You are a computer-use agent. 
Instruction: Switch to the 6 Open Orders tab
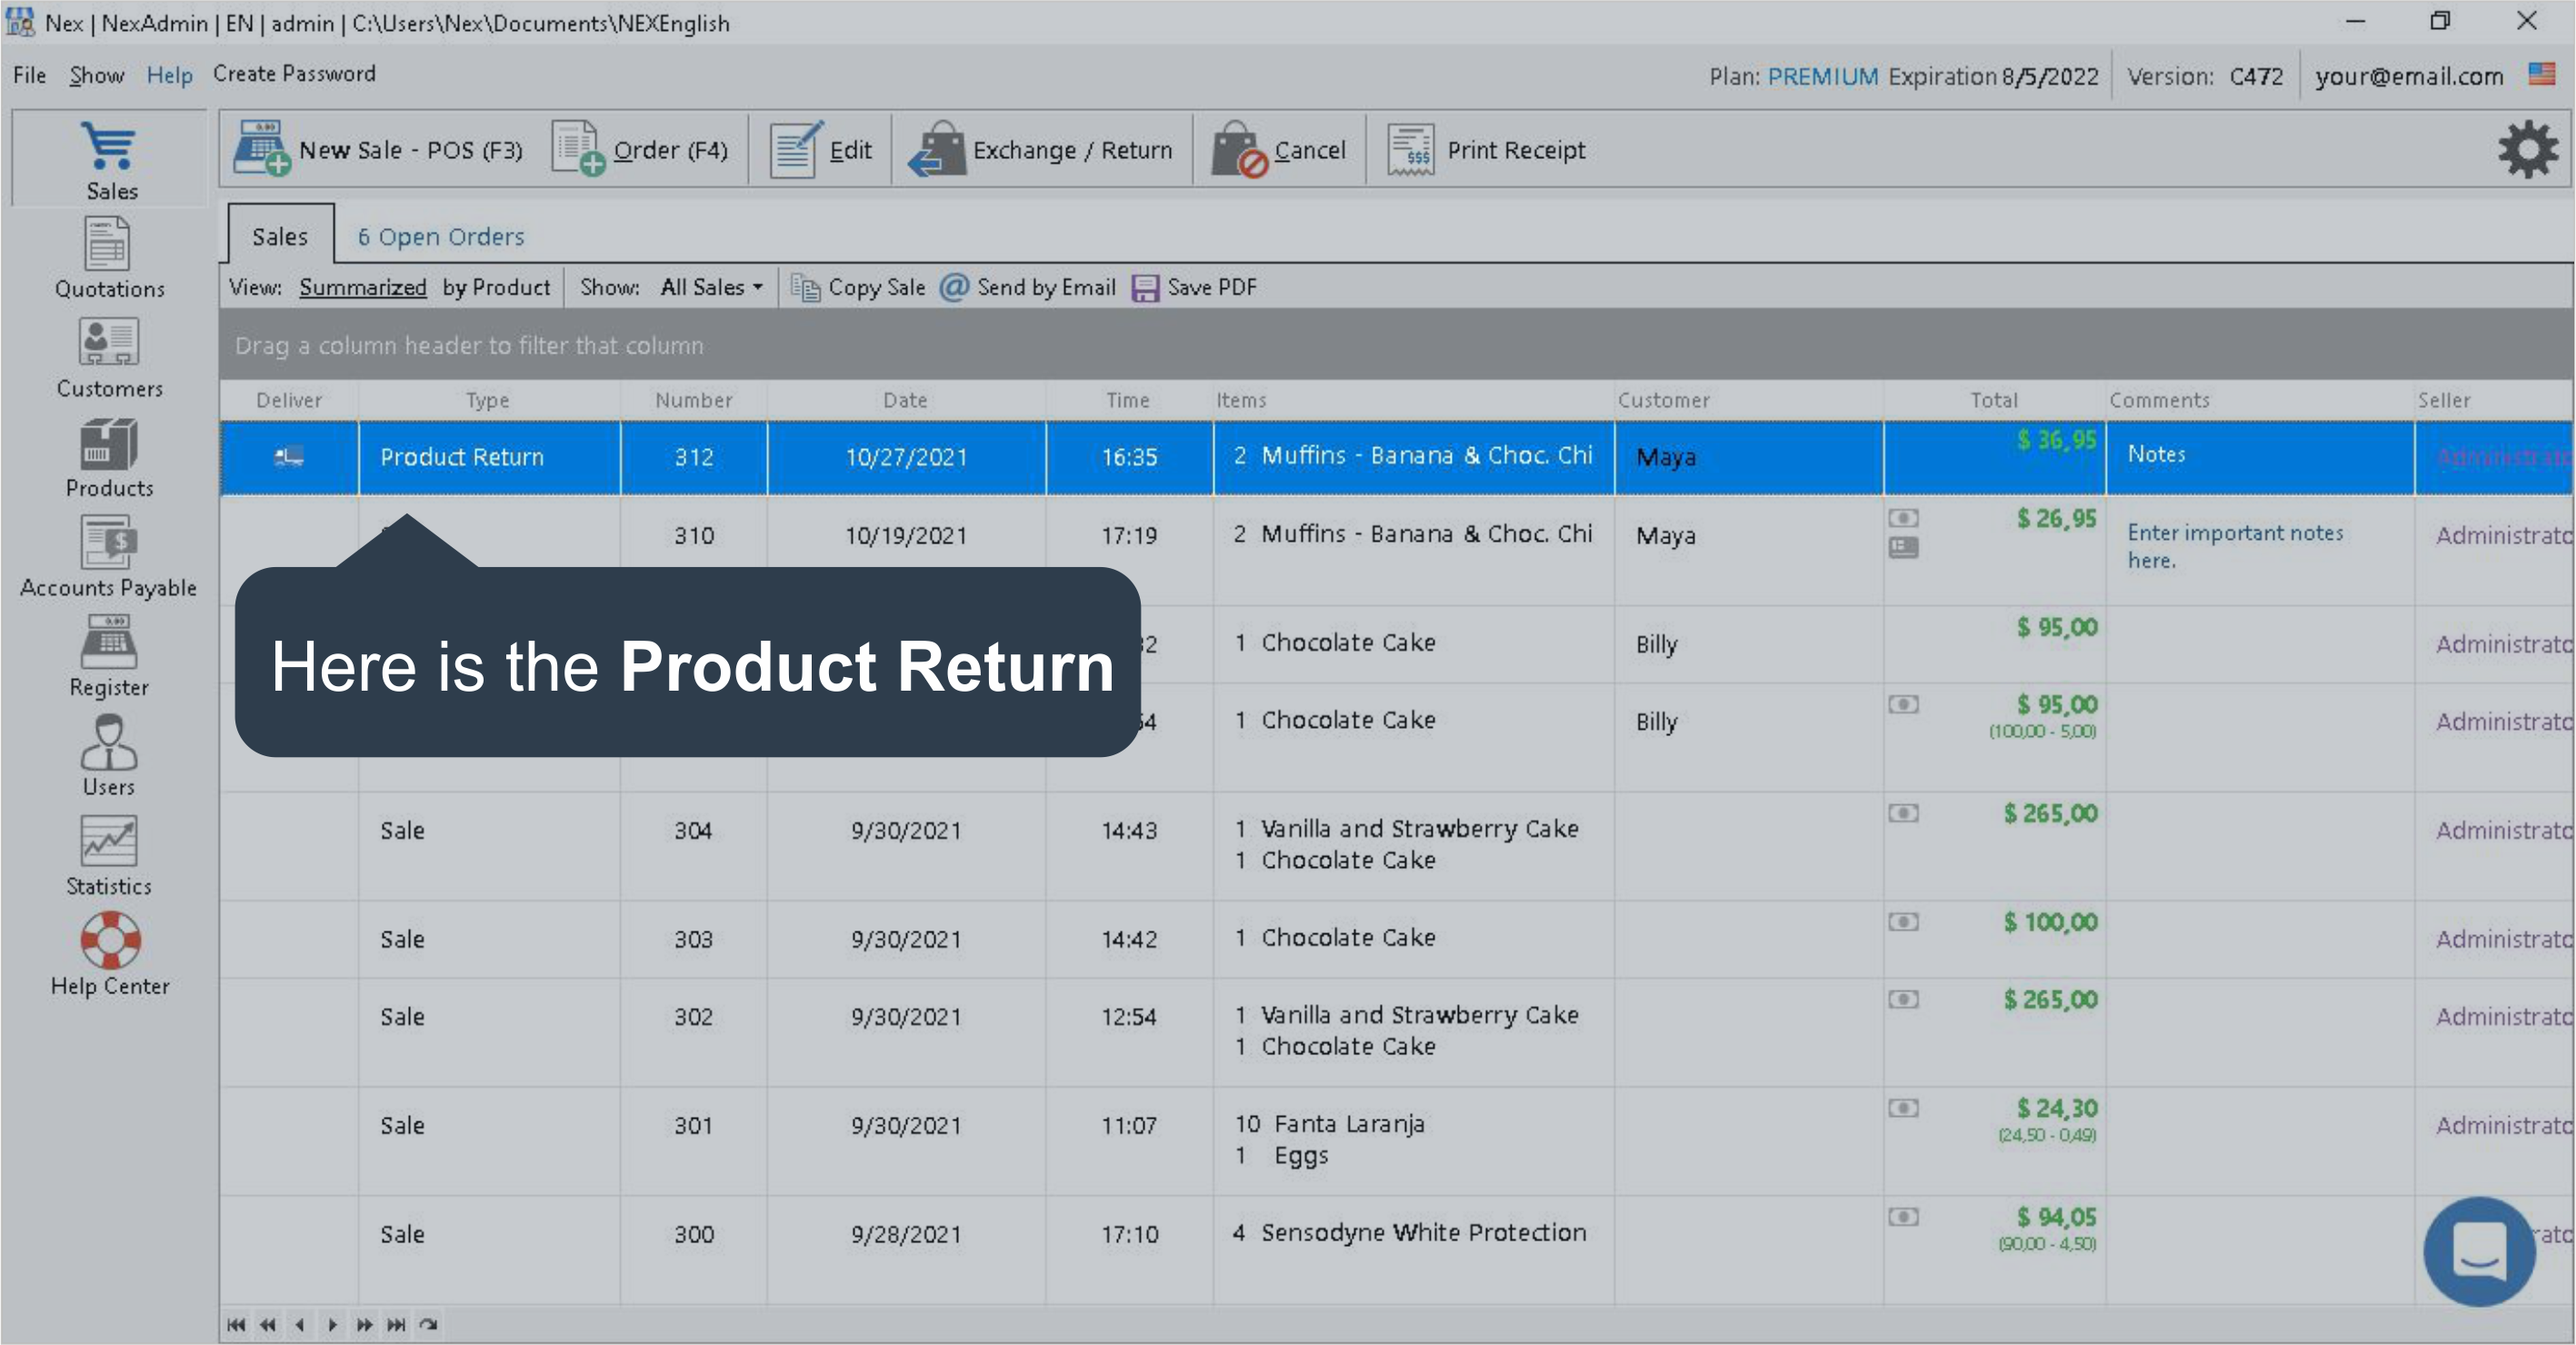coord(441,237)
